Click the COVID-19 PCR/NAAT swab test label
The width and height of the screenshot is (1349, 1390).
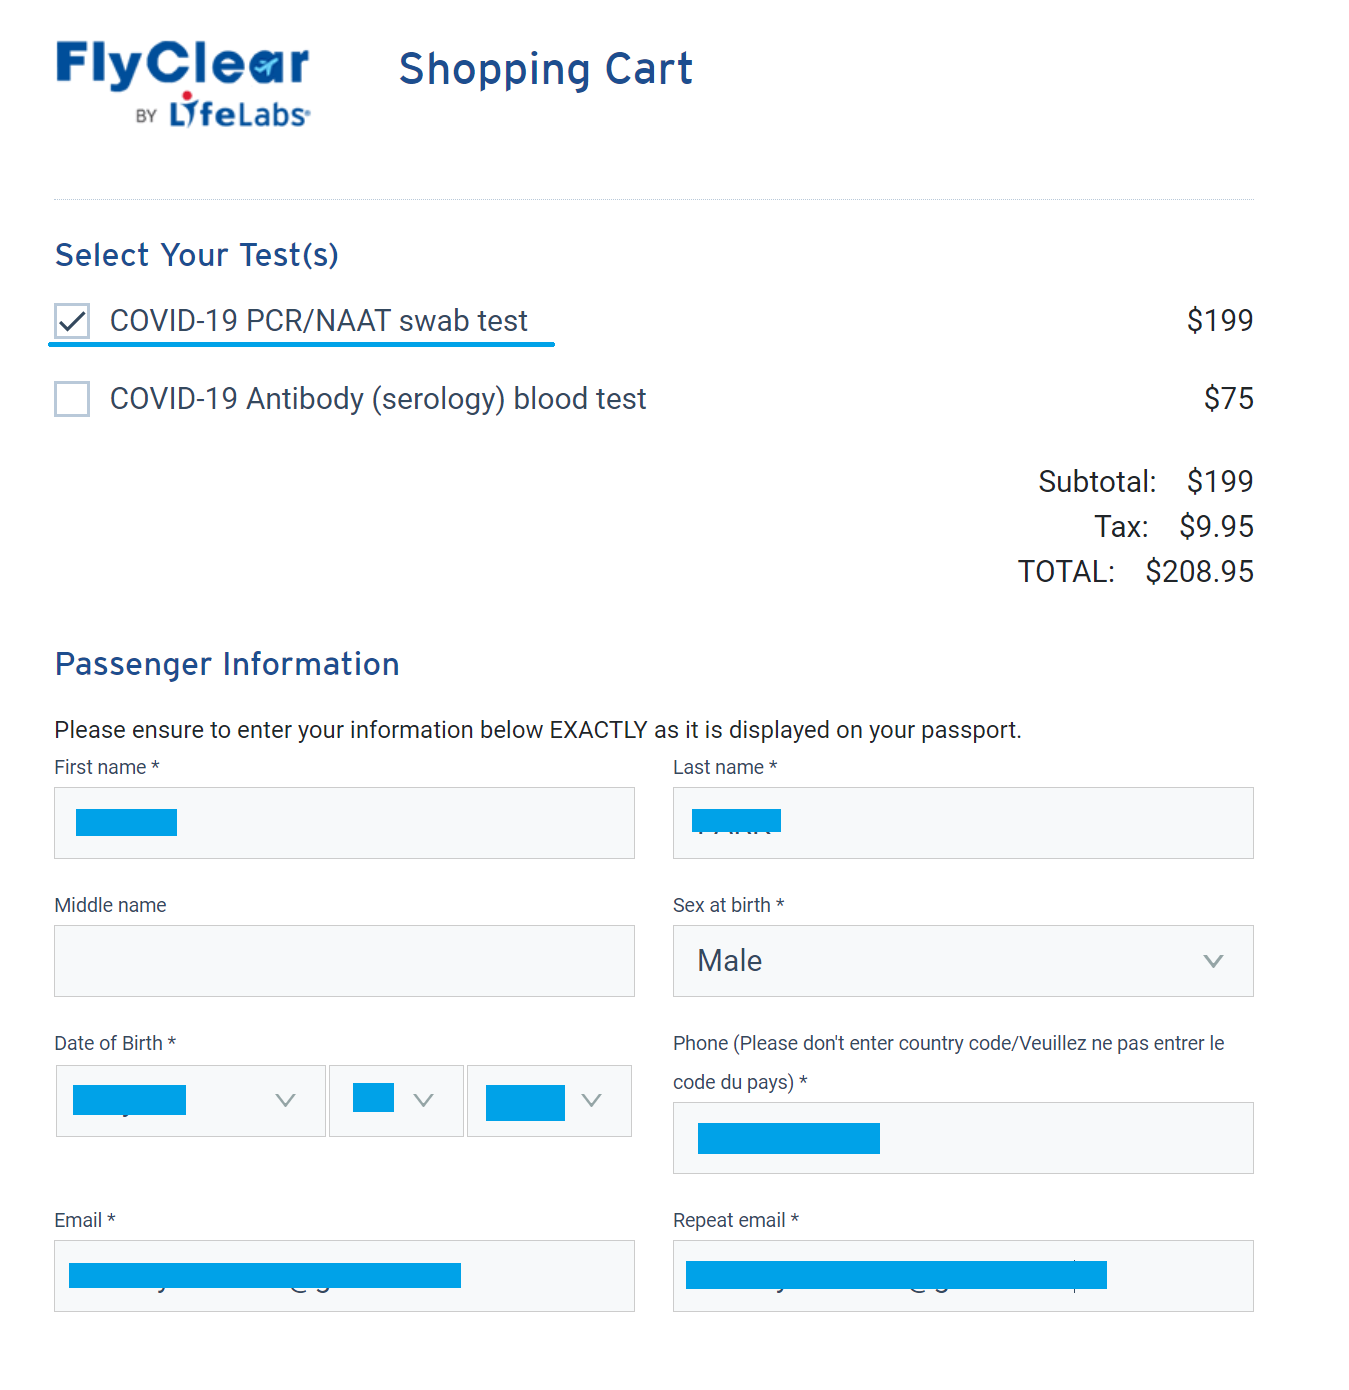(318, 321)
